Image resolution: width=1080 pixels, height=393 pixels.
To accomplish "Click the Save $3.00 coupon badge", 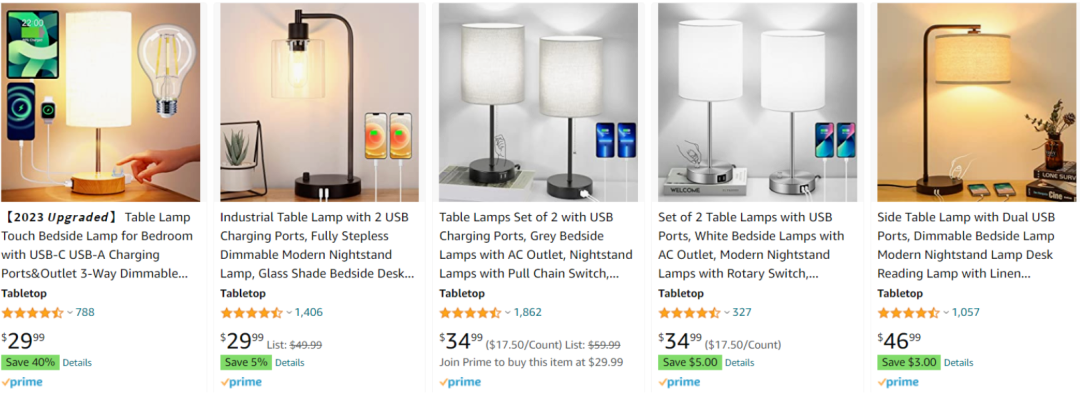I will pyautogui.click(x=909, y=362).
